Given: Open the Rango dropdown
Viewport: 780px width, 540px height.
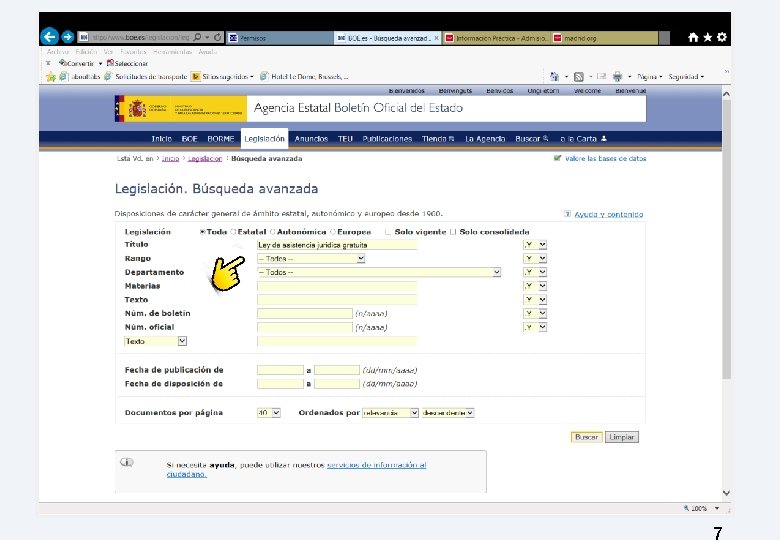Looking at the screenshot, I should (311, 259).
